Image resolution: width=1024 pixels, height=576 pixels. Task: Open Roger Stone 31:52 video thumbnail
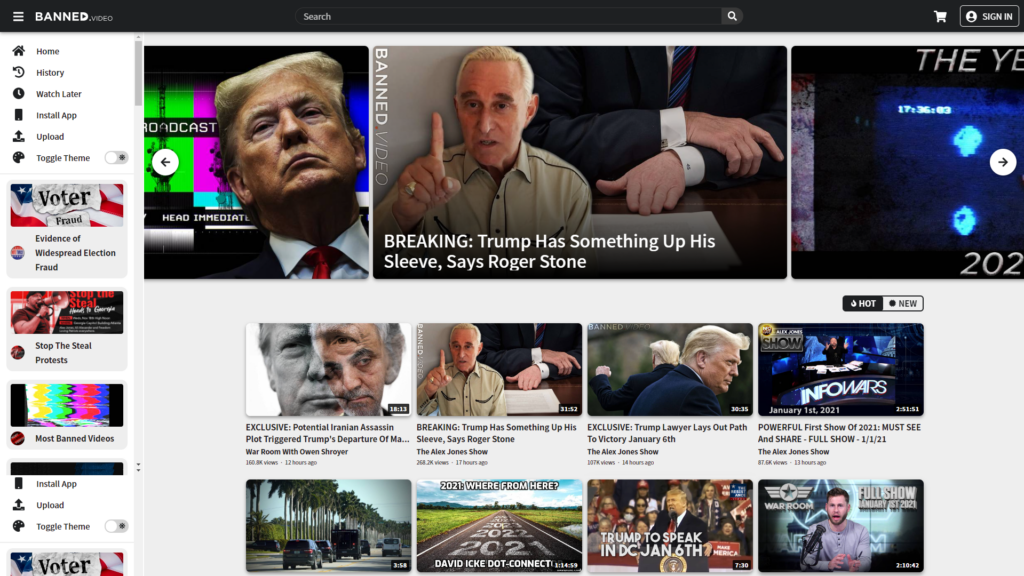[499, 370]
